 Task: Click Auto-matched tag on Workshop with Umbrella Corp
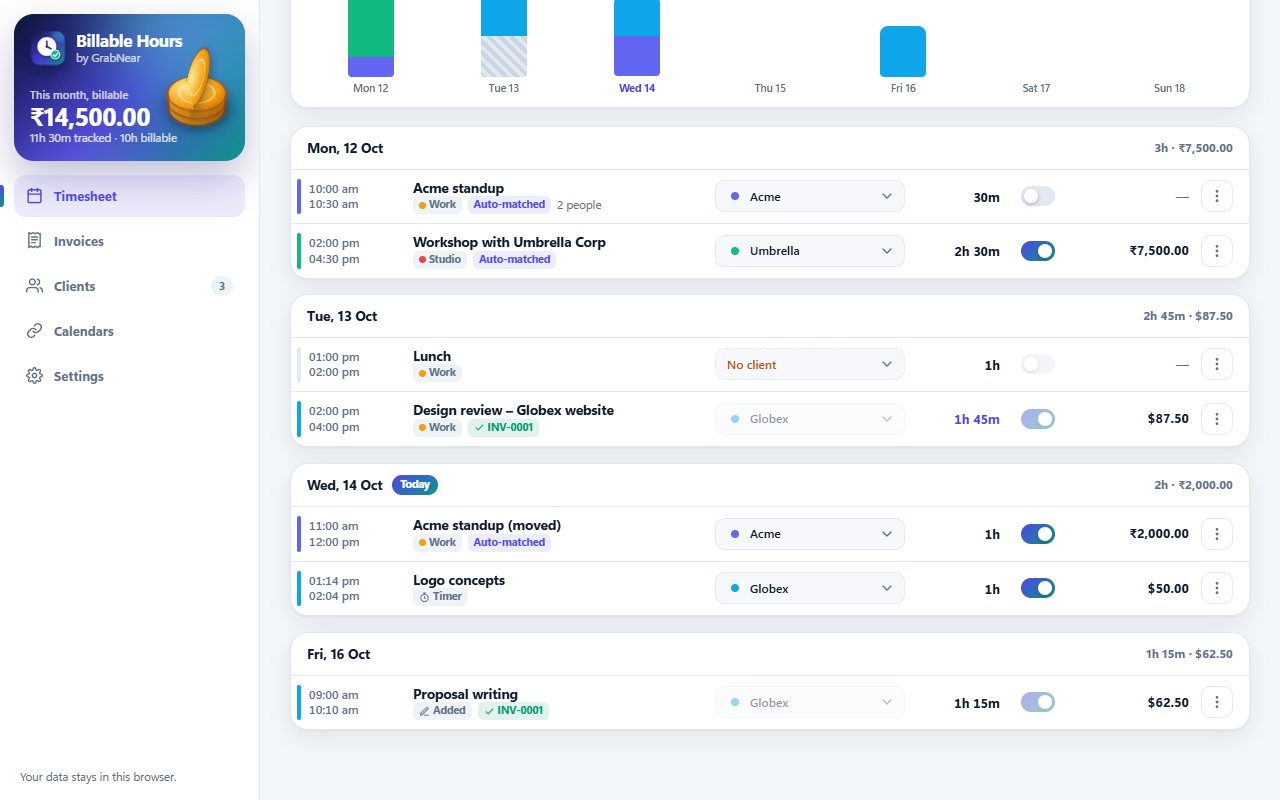coord(514,260)
